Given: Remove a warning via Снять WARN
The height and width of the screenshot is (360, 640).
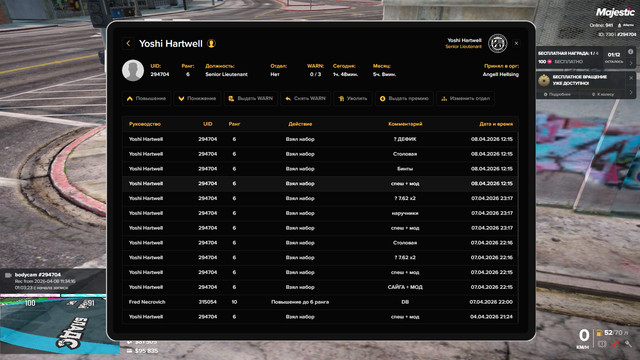Looking at the screenshot, I should tap(305, 98).
